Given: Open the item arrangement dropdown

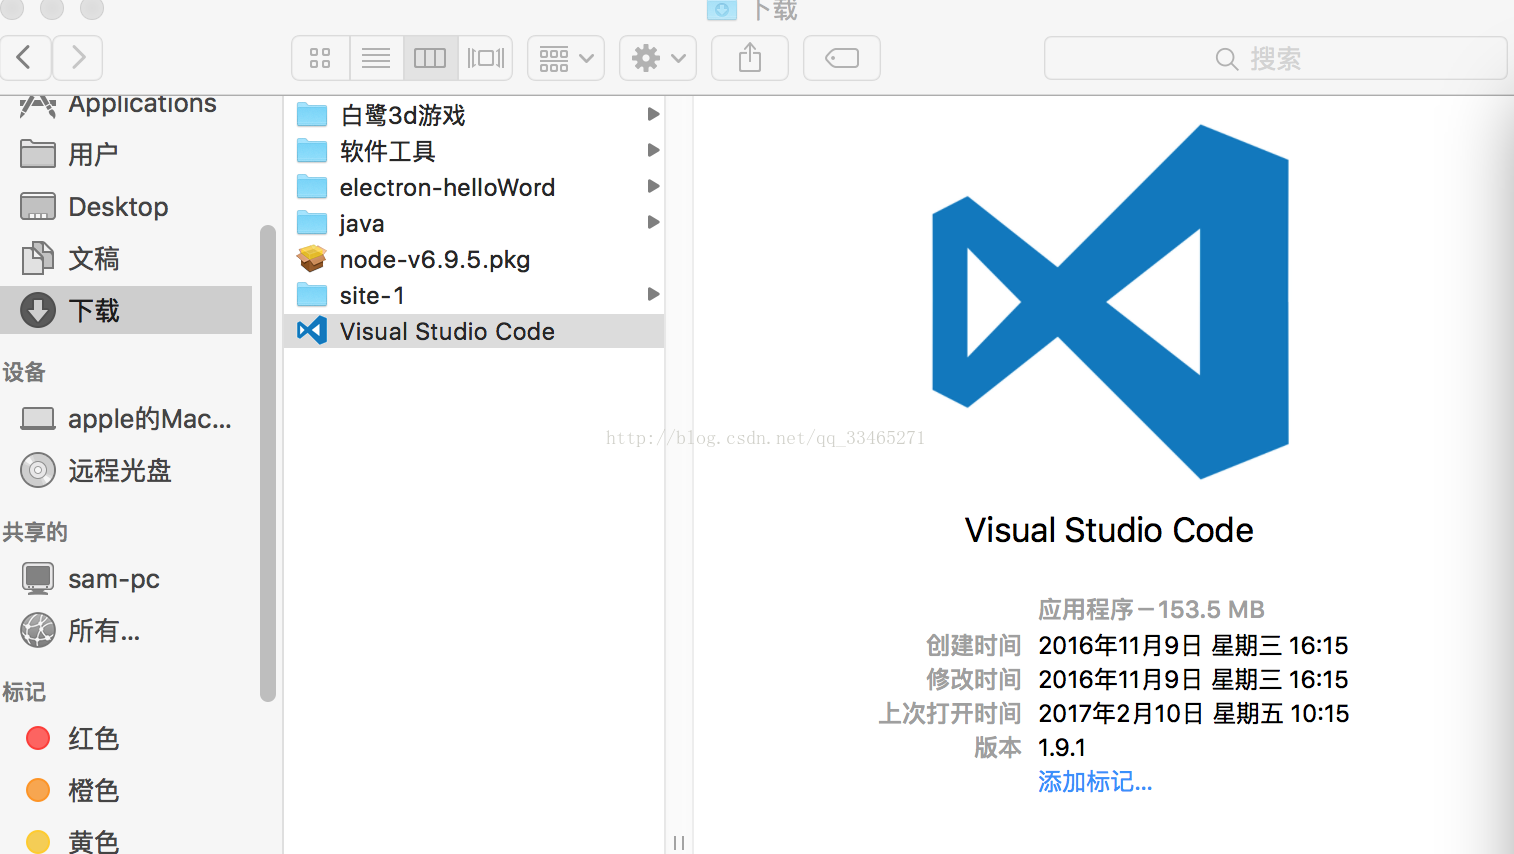Looking at the screenshot, I should [x=566, y=58].
